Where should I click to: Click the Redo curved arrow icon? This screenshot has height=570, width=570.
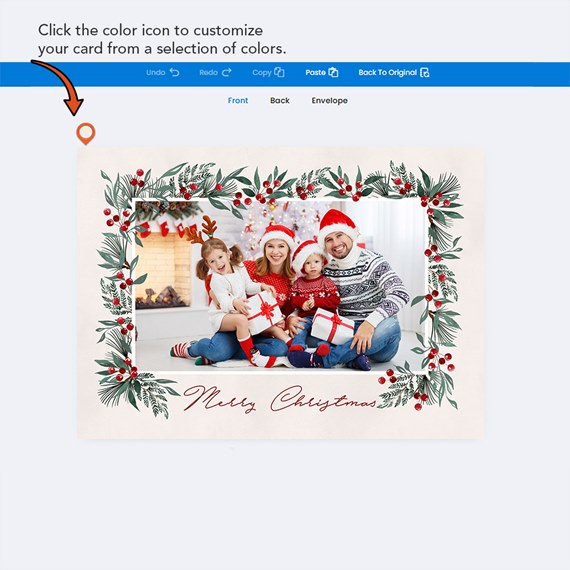[x=226, y=72]
